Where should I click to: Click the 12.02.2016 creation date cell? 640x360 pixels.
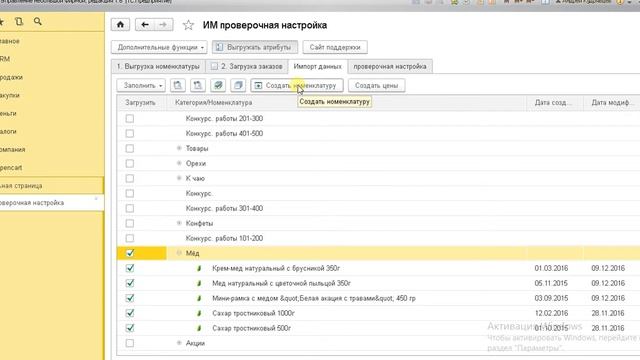pos(551,313)
